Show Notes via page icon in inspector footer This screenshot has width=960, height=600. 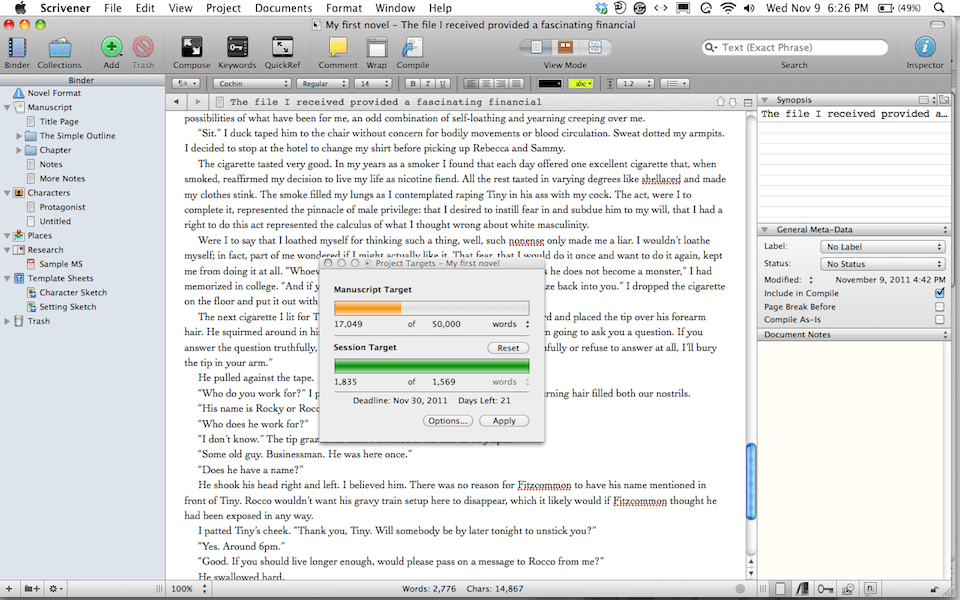point(780,589)
